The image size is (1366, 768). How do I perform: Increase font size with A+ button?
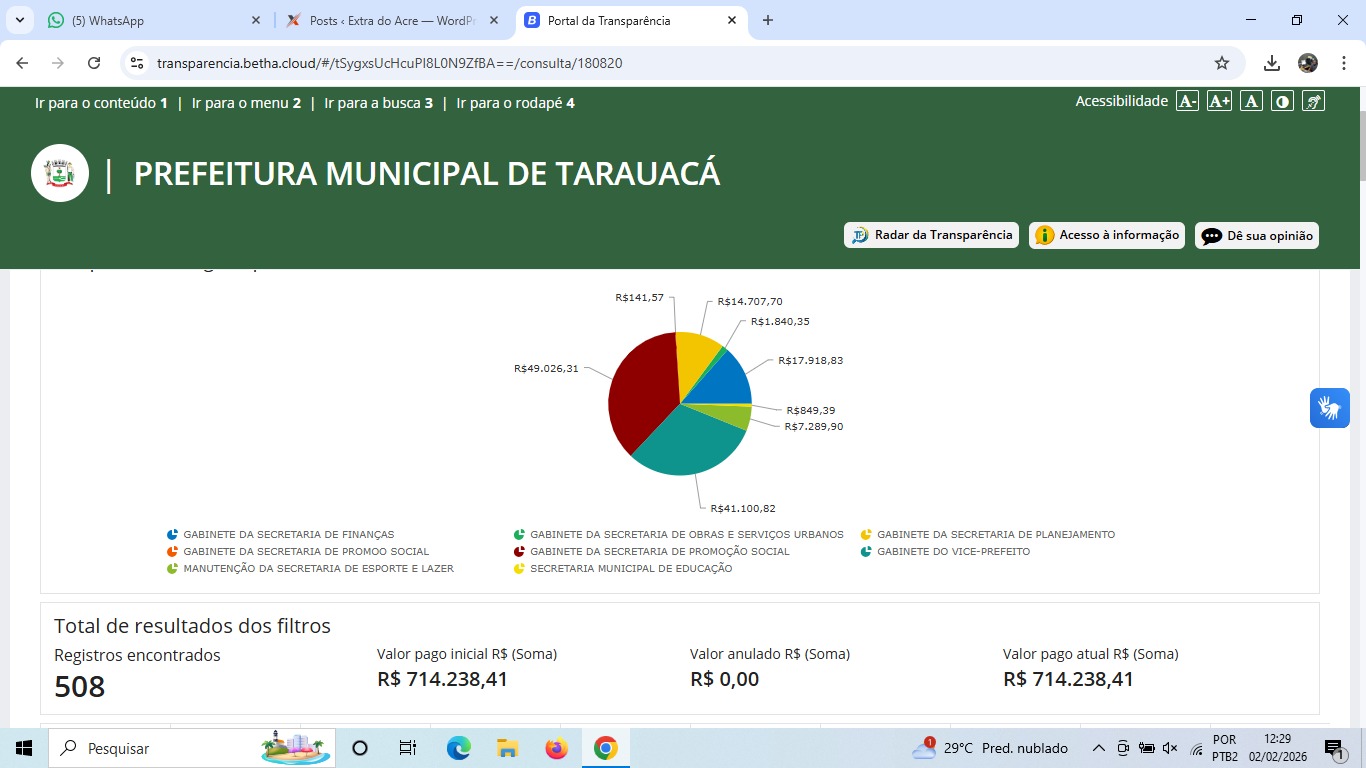(x=1219, y=101)
